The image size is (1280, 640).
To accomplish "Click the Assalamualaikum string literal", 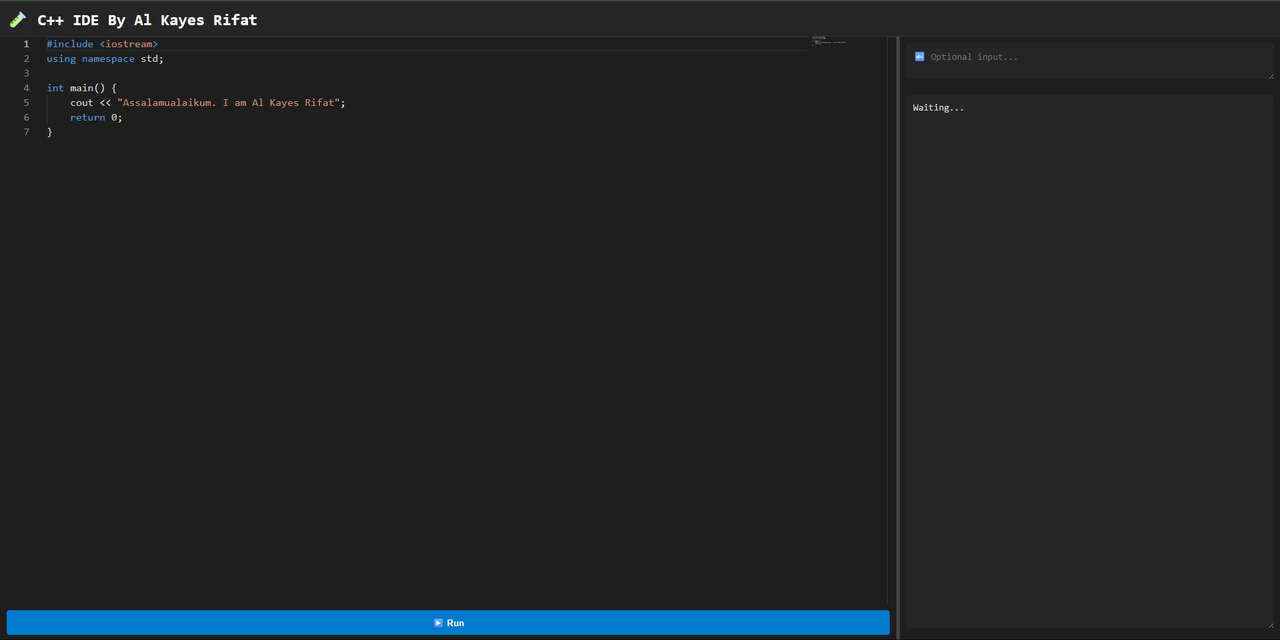I will pyautogui.click(x=228, y=103).
